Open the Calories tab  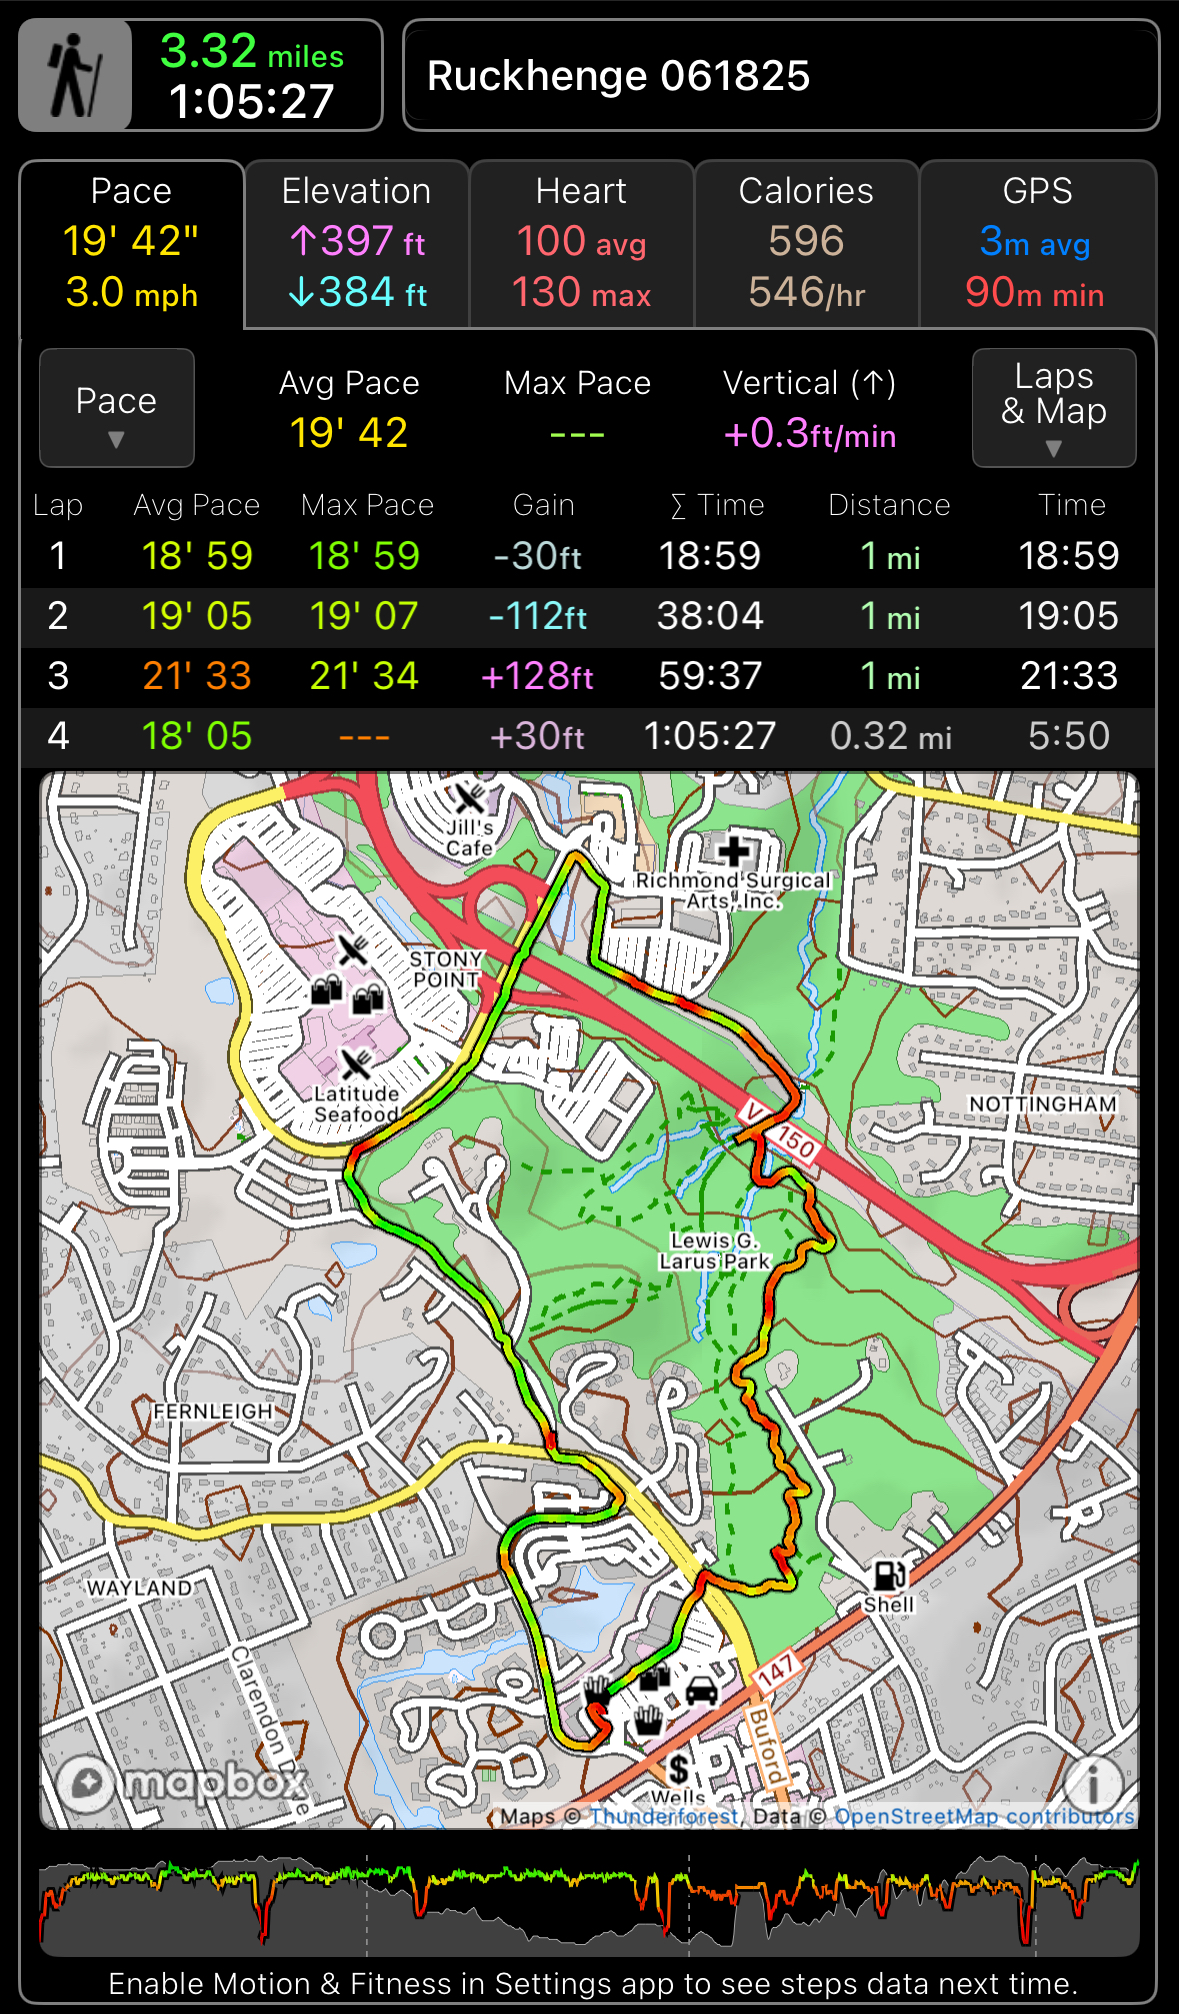pos(806,244)
